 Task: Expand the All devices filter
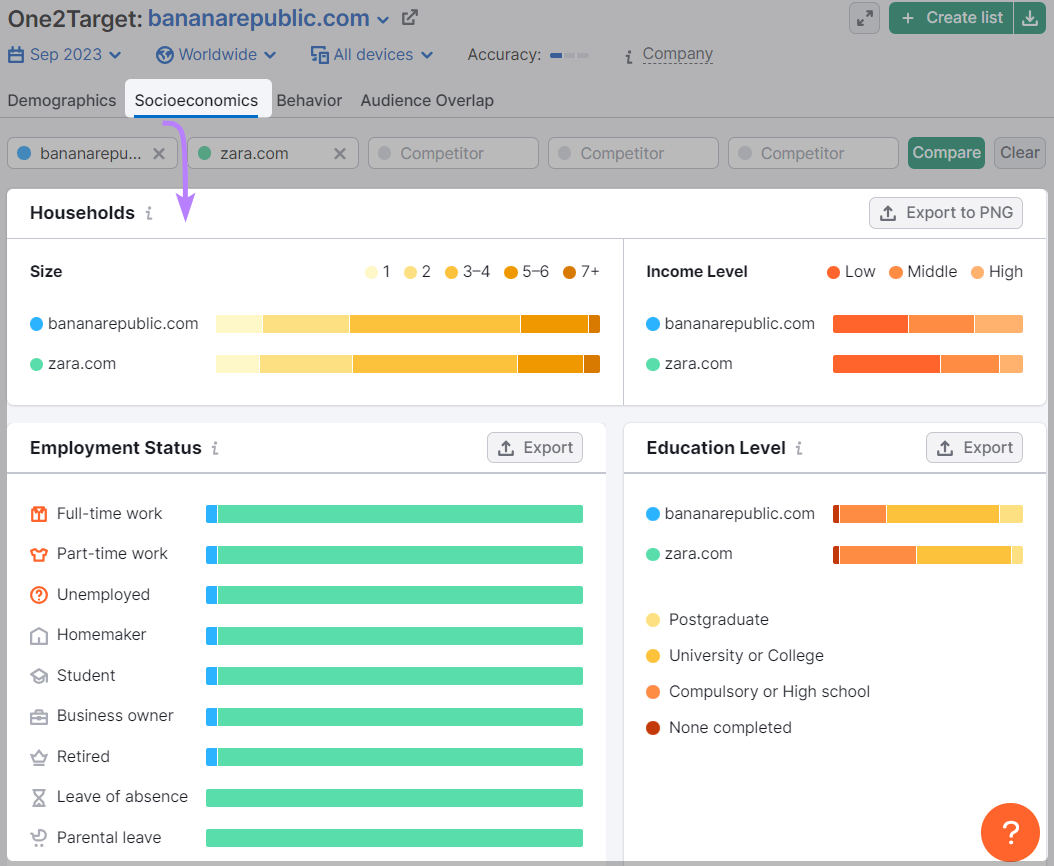coord(371,55)
